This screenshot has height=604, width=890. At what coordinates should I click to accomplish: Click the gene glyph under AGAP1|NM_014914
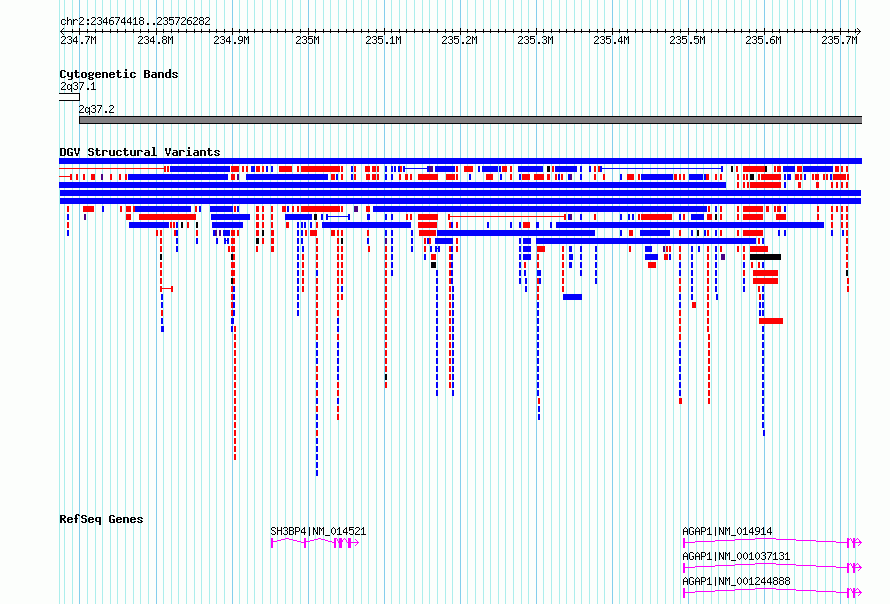coord(772,543)
